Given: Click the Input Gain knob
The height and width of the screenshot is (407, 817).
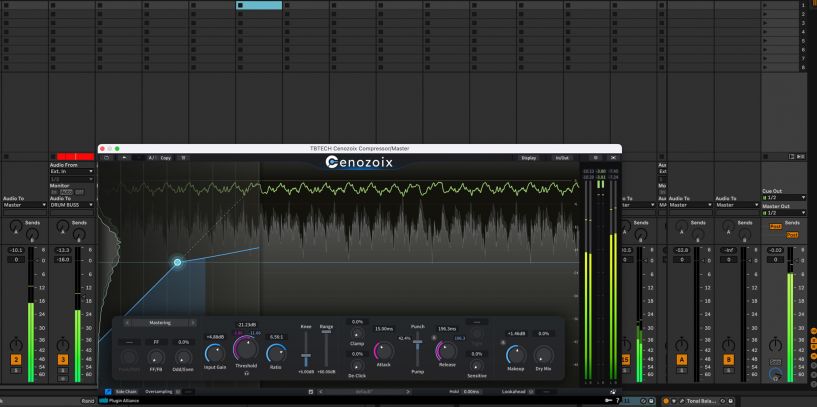Looking at the screenshot, I should click(x=214, y=352).
